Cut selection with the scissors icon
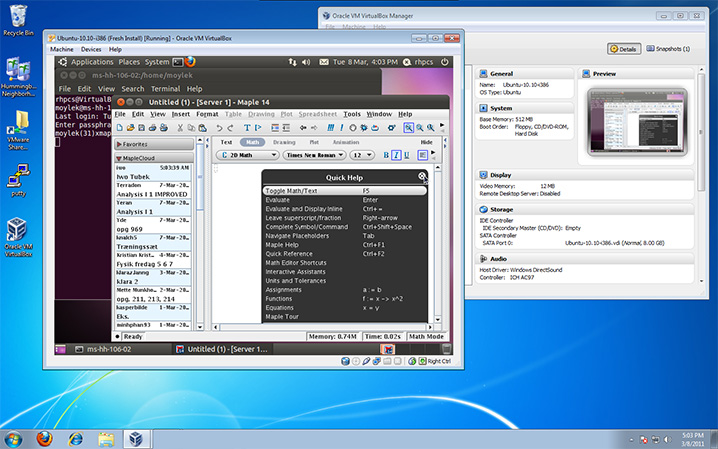The height and width of the screenshot is (449, 718). 180,128
